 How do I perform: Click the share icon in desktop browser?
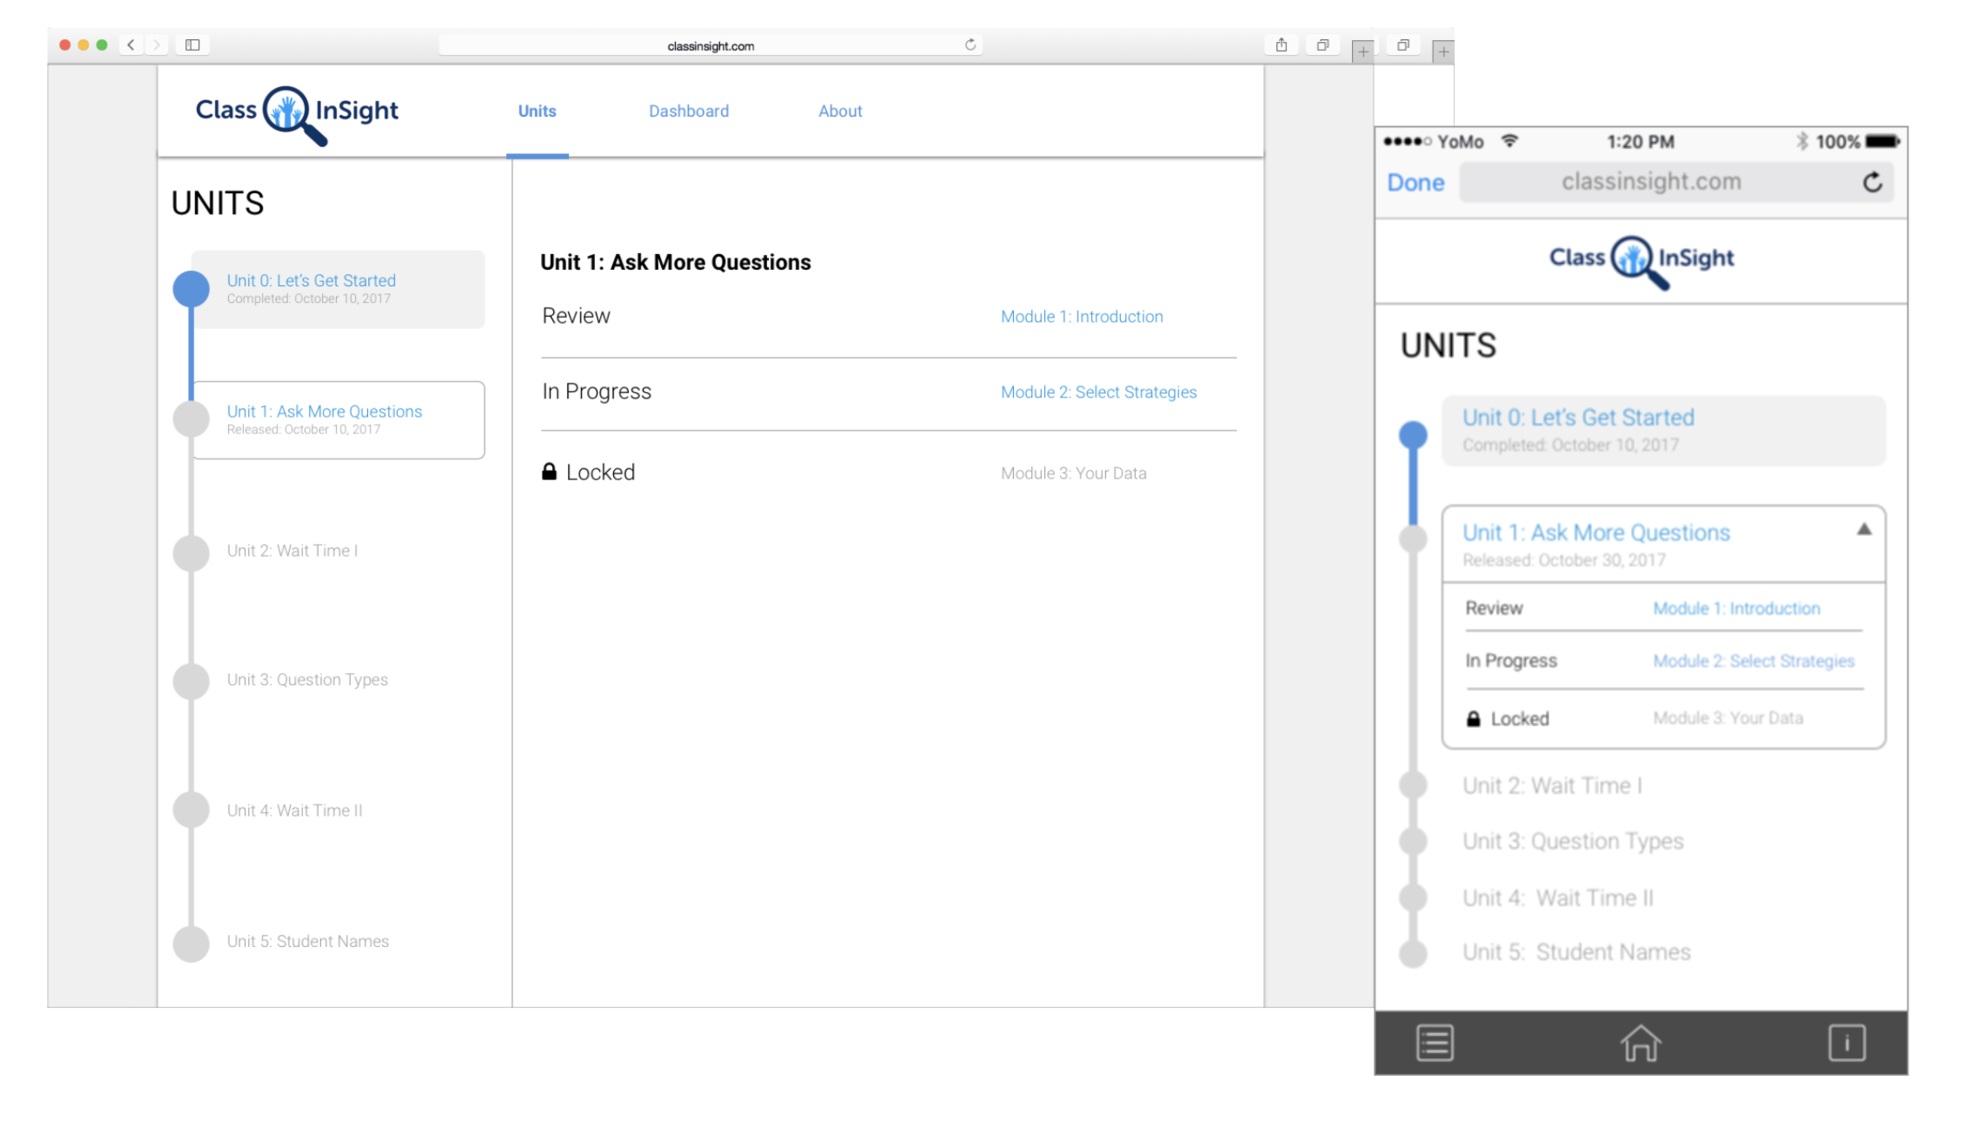tap(1281, 45)
